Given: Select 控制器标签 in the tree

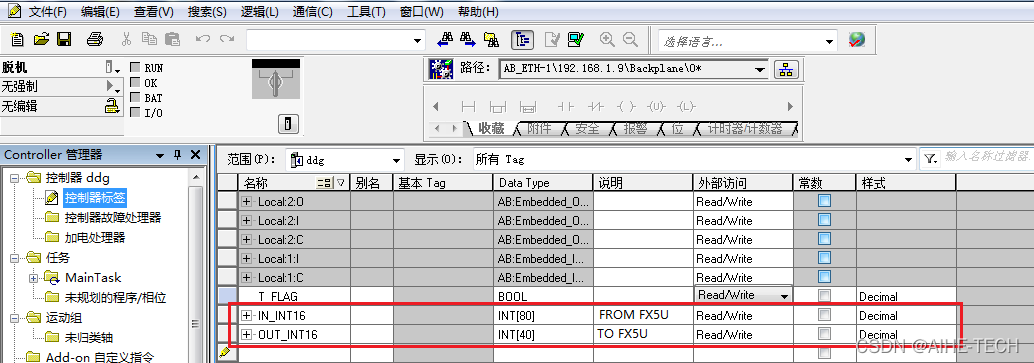Looking at the screenshot, I should tap(94, 197).
